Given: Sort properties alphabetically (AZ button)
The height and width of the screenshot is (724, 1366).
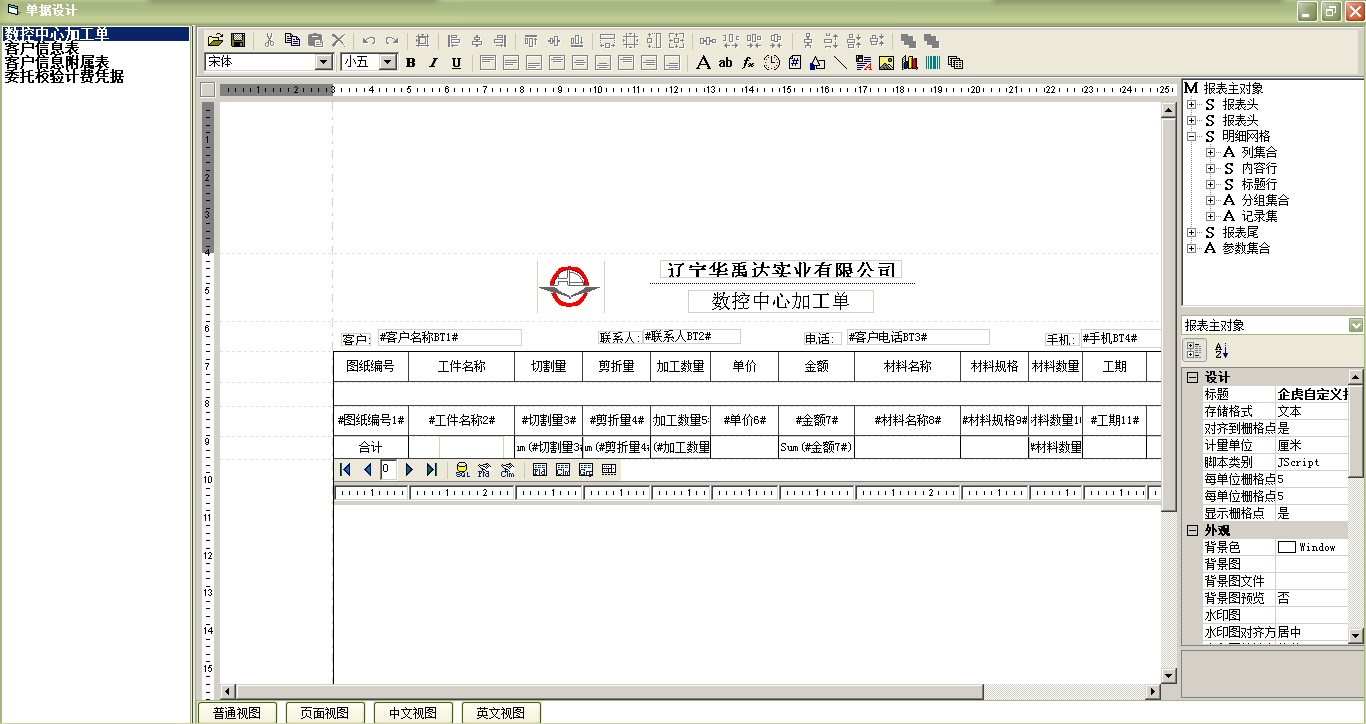Looking at the screenshot, I should [1221, 350].
